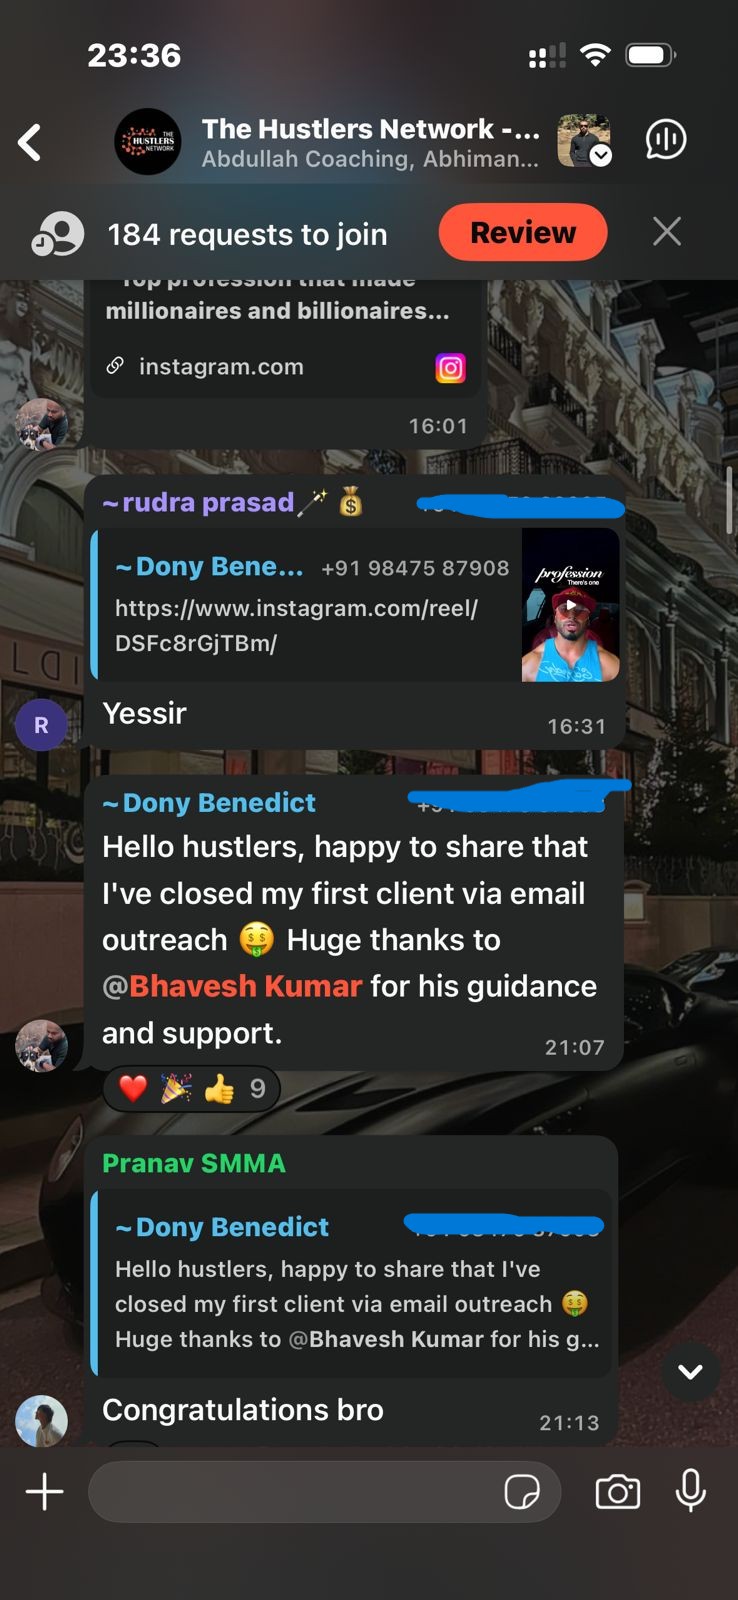Jump to latest messages with down chevron
The height and width of the screenshot is (1600, 738).
coord(690,1371)
